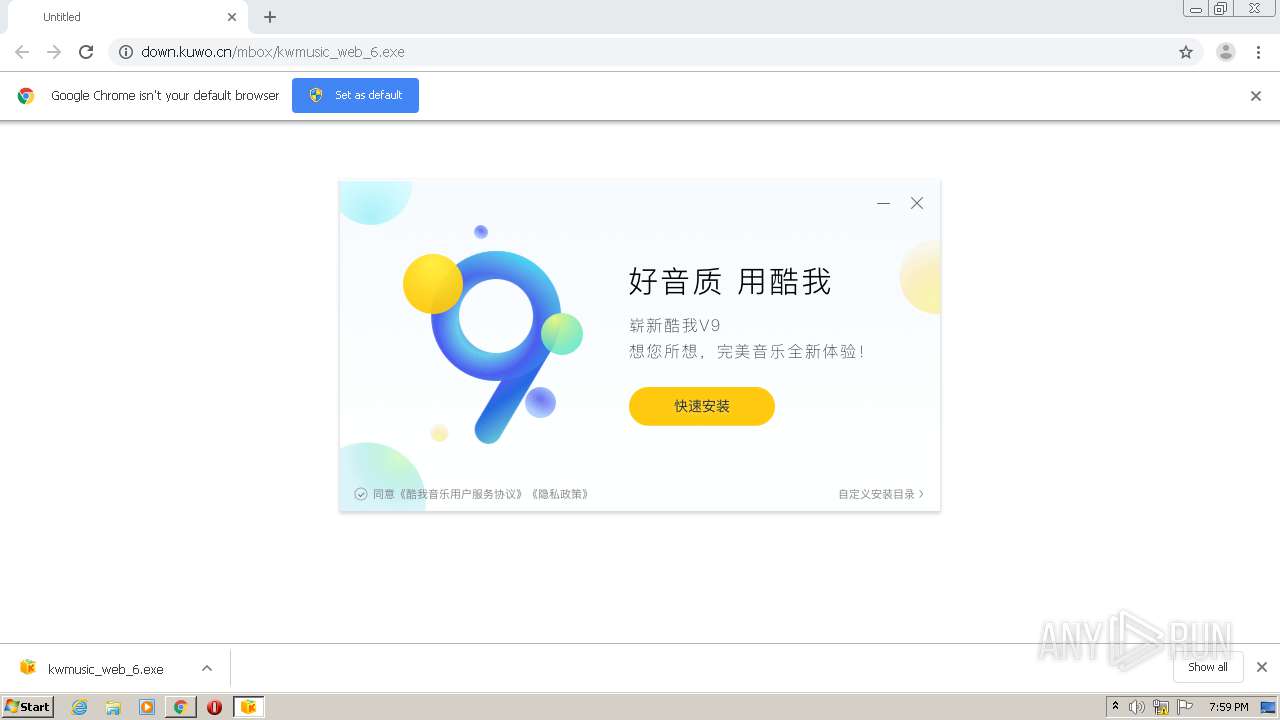The image size is (1280, 720).
Task: Reload the current page
Action: pyautogui.click(x=86, y=52)
